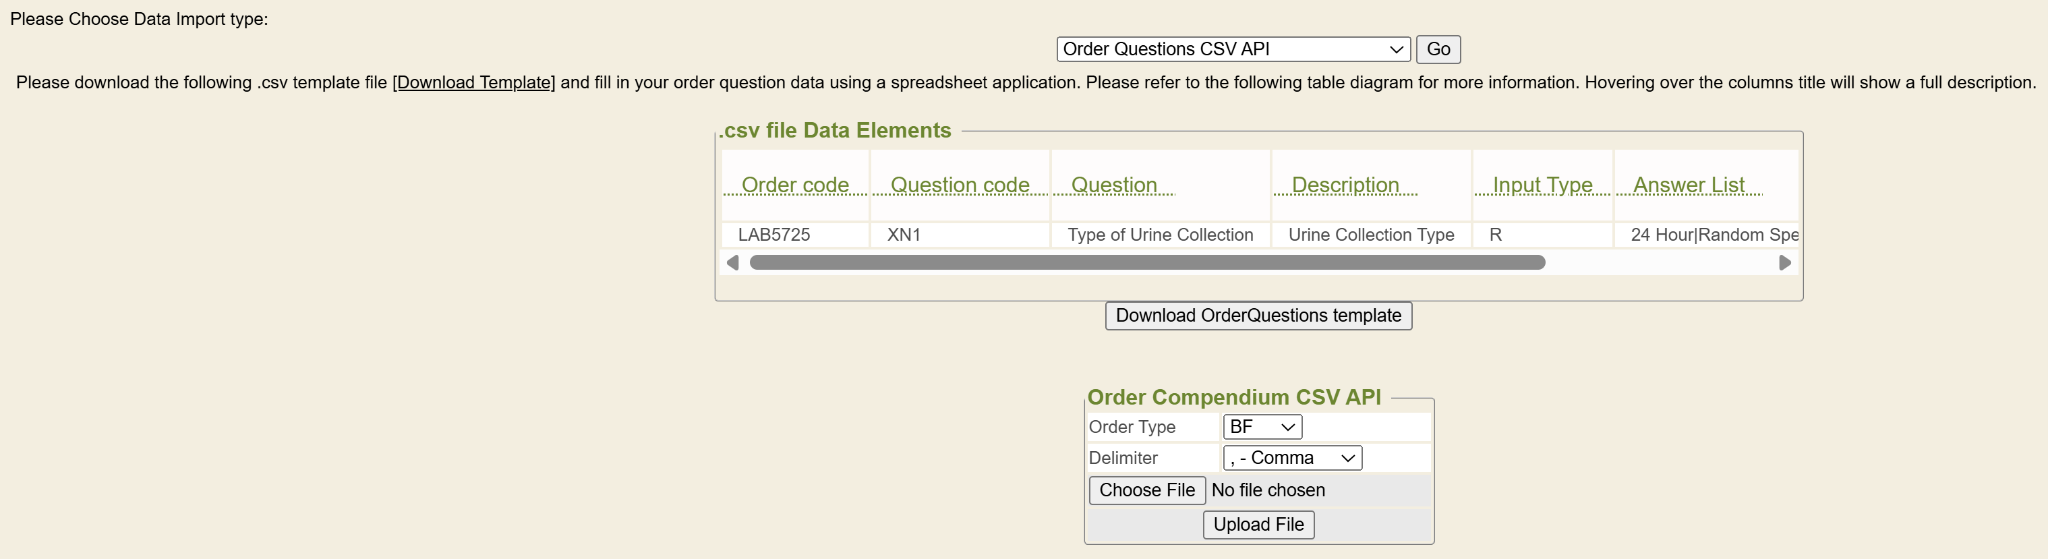This screenshot has width=2048, height=559.
Task: Click the Go button
Action: tap(1438, 49)
